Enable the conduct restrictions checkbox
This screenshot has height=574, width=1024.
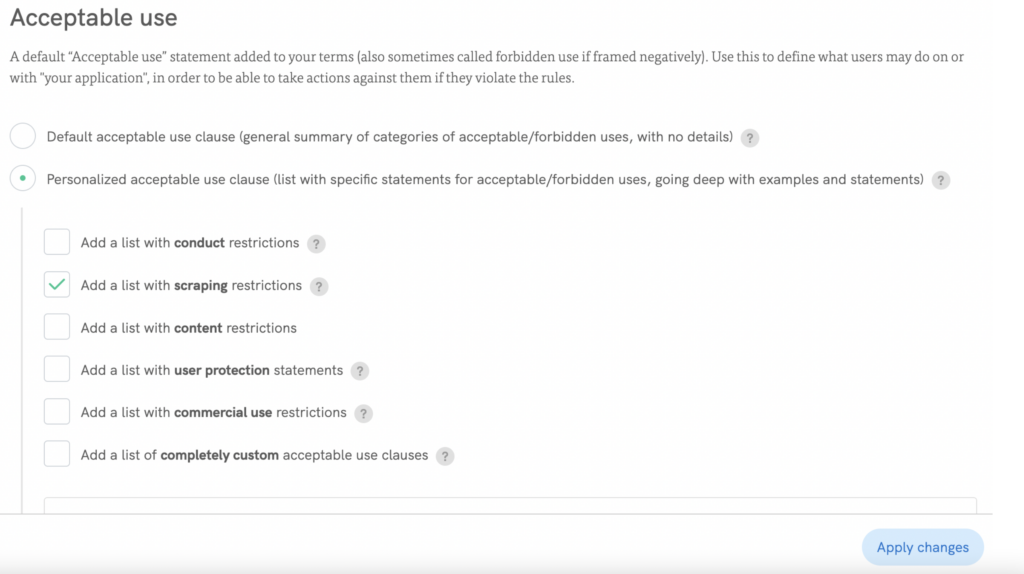coord(57,242)
